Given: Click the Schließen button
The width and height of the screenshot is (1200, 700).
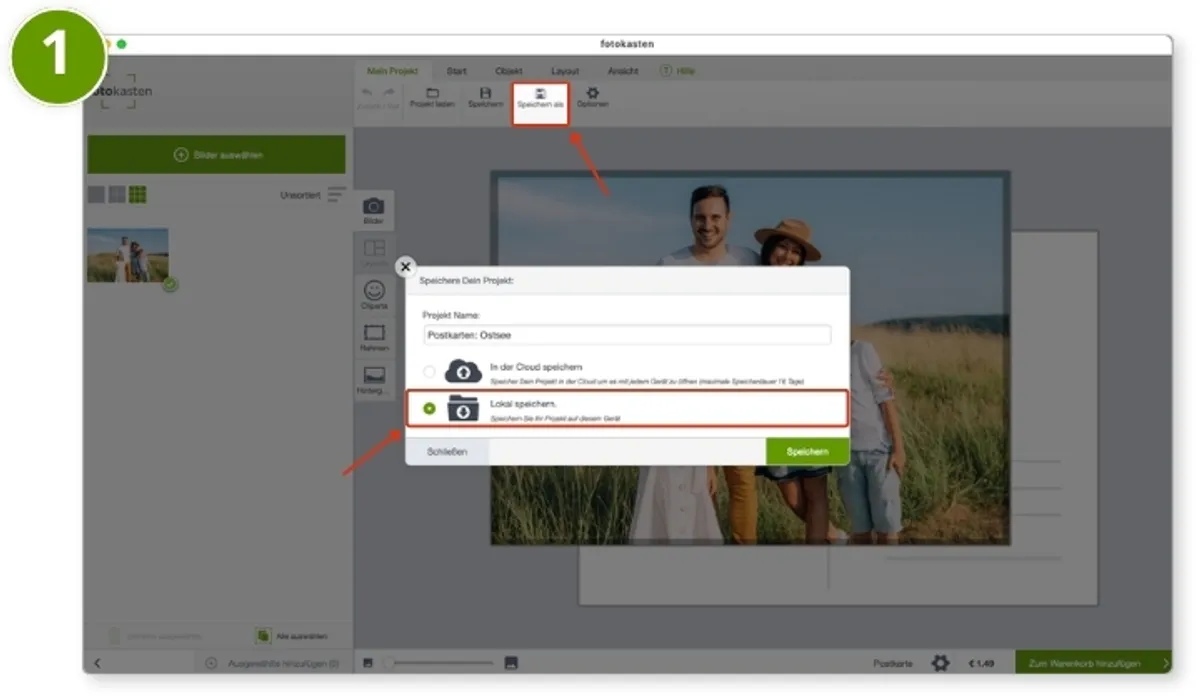Looking at the screenshot, I should pos(447,451).
